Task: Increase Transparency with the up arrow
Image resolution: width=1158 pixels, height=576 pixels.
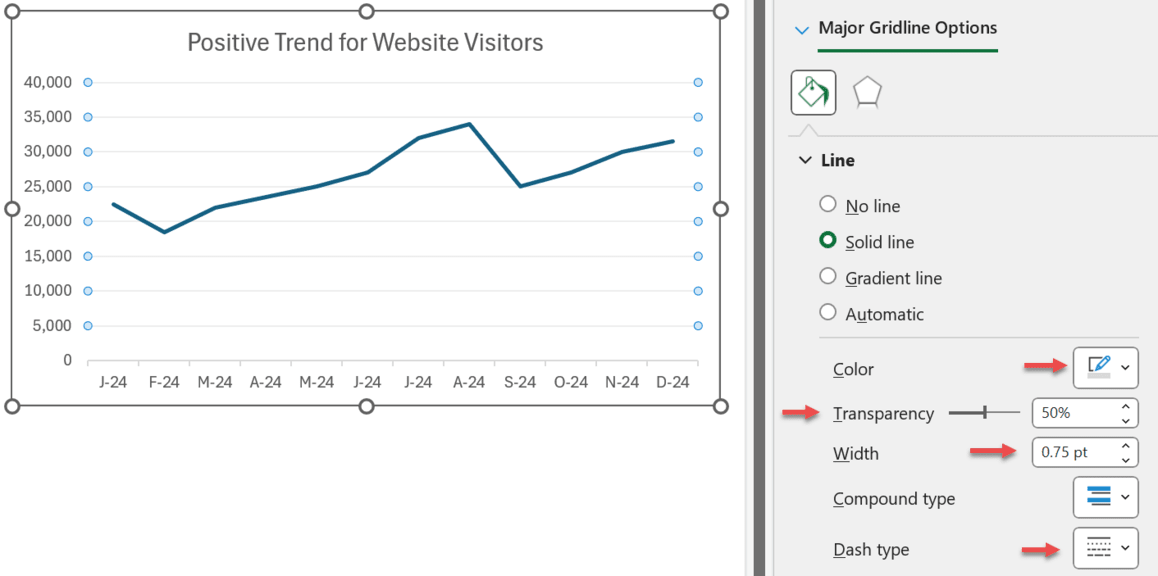Action: tap(1126, 406)
